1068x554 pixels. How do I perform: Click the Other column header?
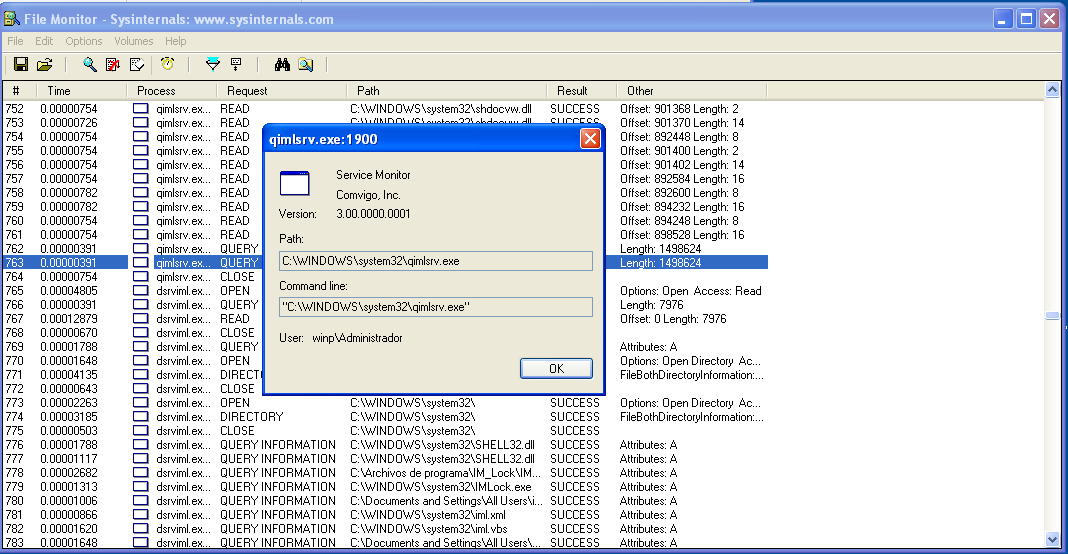tap(692, 91)
